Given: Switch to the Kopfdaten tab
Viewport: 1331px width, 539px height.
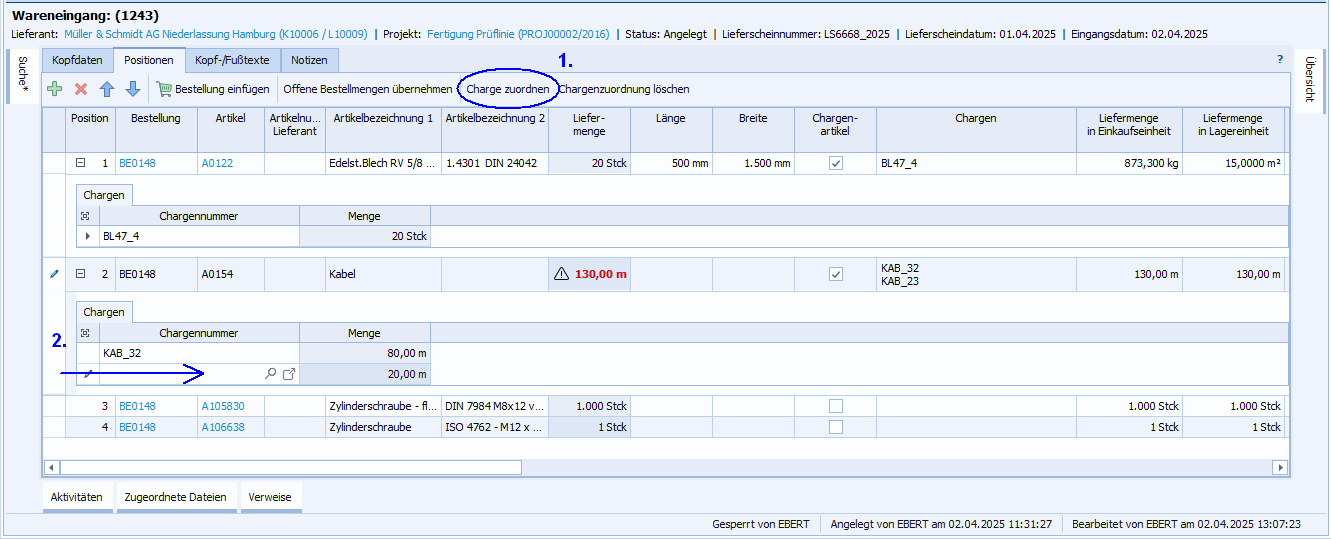Looking at the screenshot, I should click(77, 61).
